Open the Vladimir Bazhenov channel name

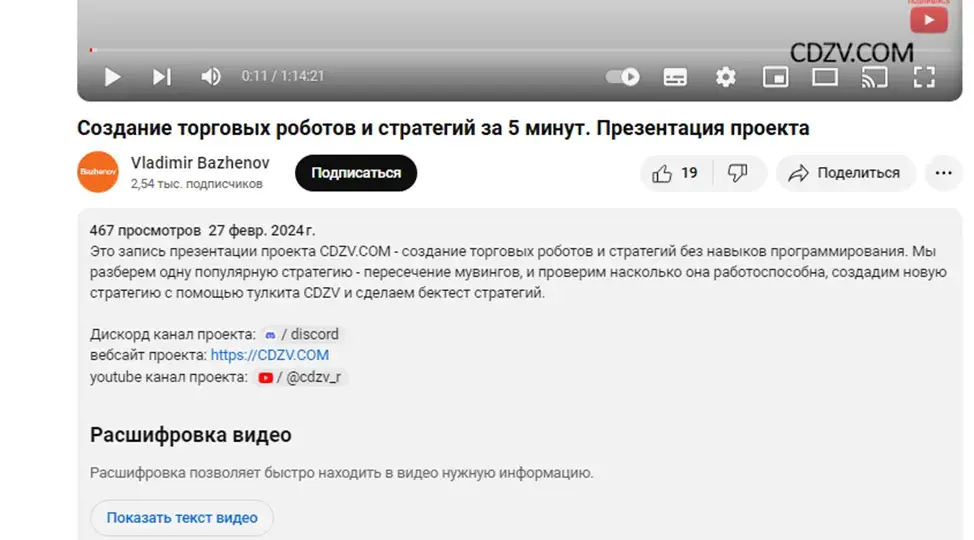click(x=200, y=163)
